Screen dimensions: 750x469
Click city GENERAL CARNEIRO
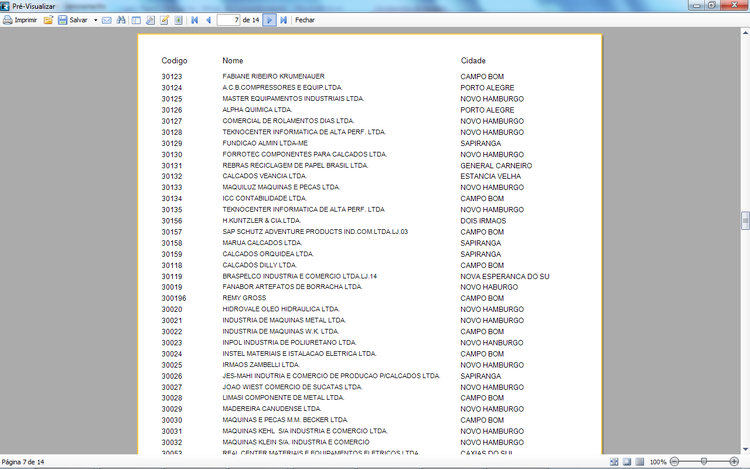coord(496,165)
